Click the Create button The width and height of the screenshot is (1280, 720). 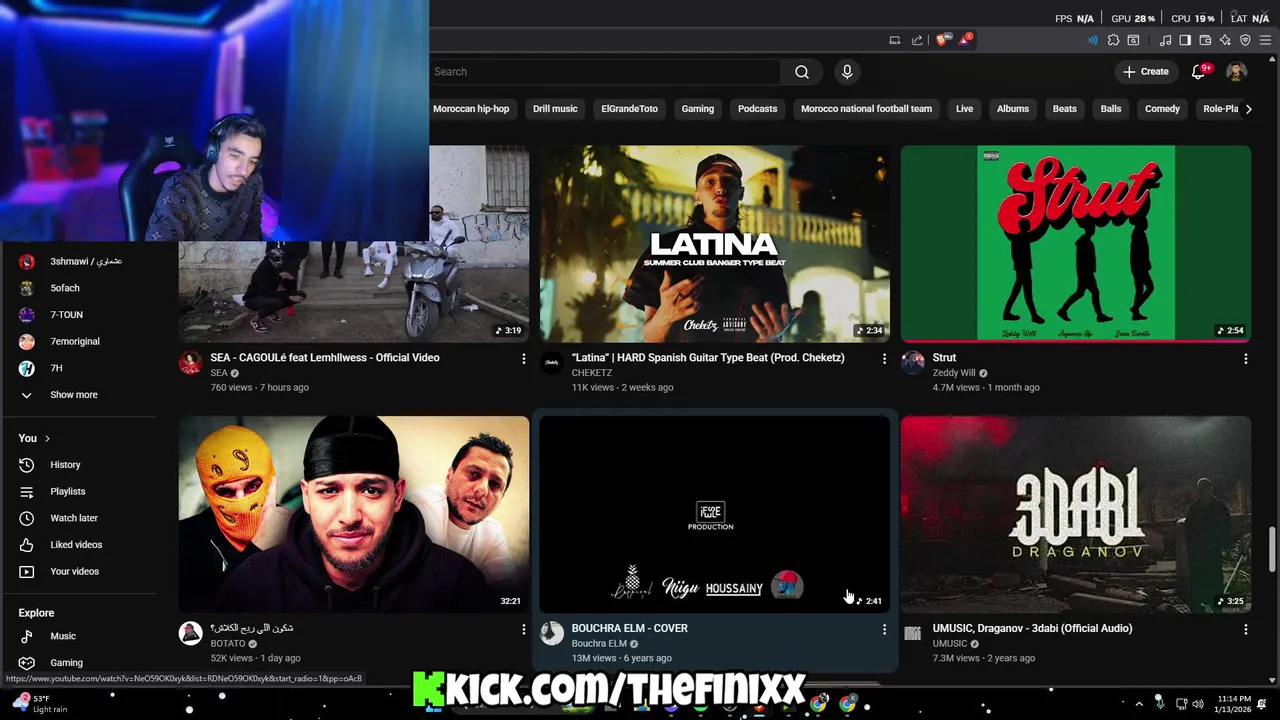click(x=1145, y=72)
